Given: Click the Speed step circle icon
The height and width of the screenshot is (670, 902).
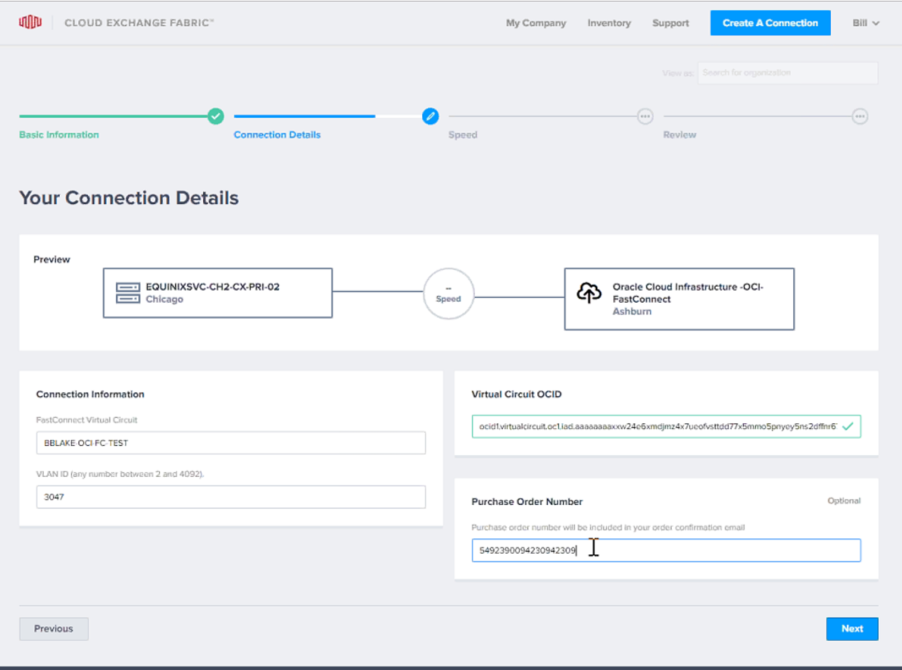Looking at the screenshot, I should coord(645,116).
